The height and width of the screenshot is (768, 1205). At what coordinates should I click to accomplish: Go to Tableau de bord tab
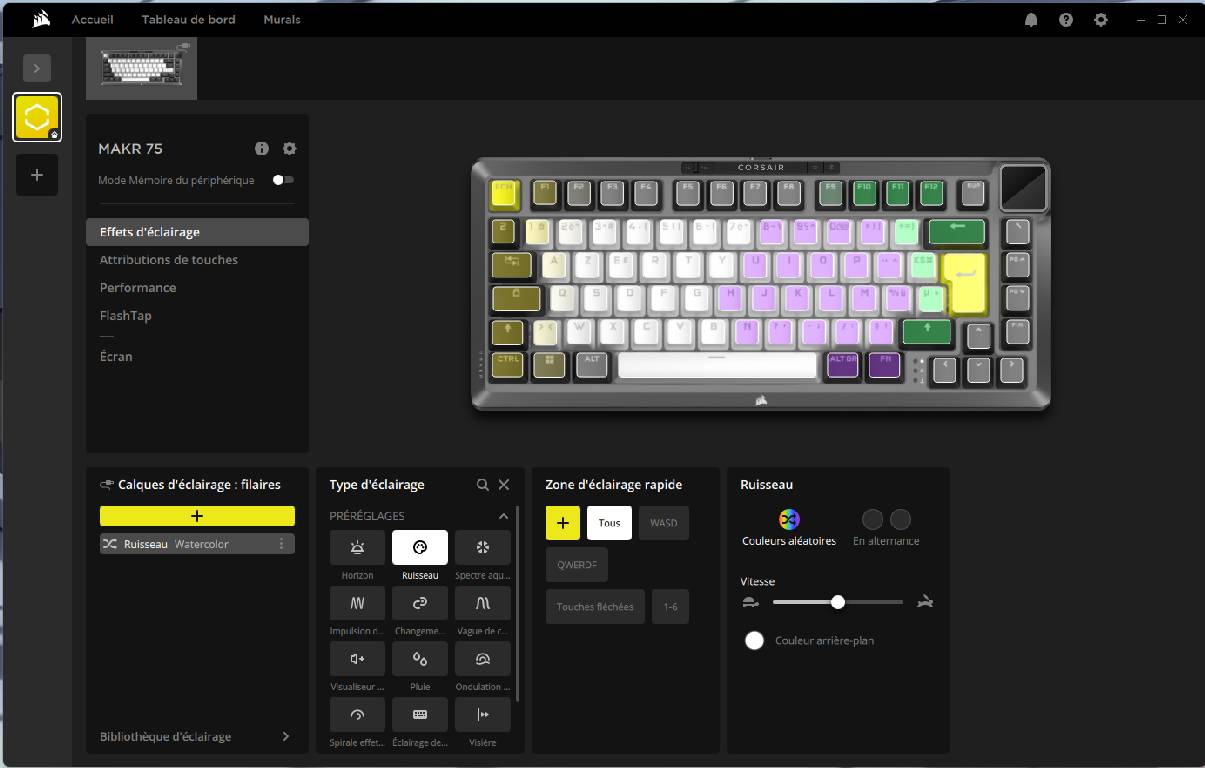click(189, 19)
